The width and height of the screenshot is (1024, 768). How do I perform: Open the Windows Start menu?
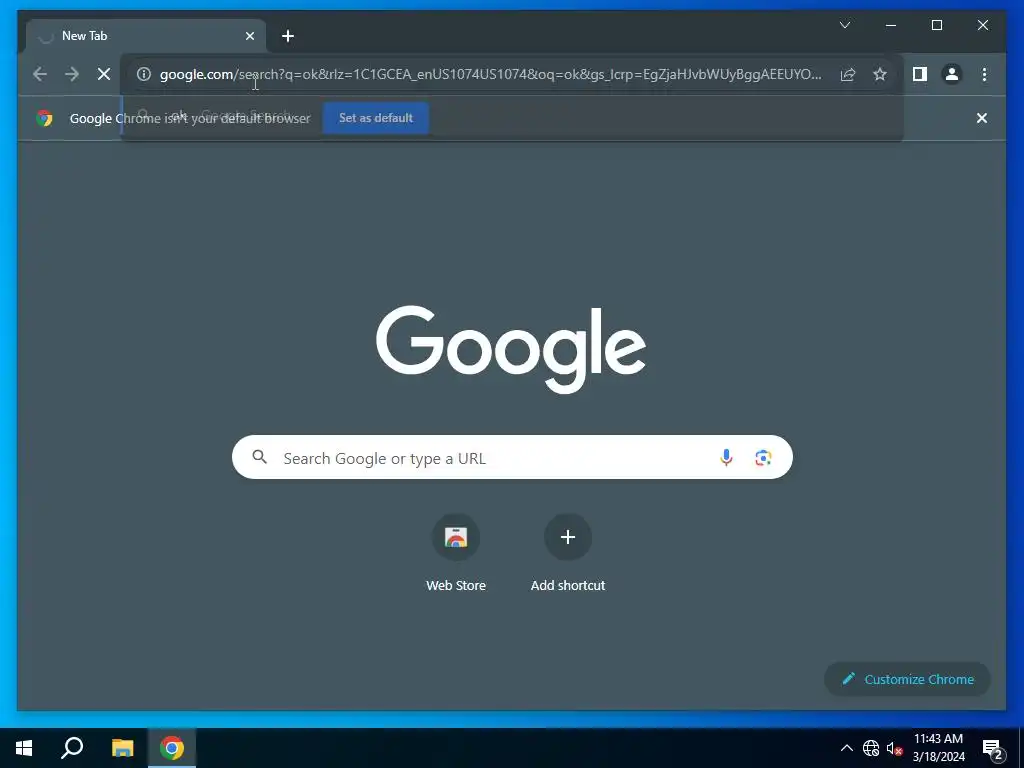coord(24,748)
